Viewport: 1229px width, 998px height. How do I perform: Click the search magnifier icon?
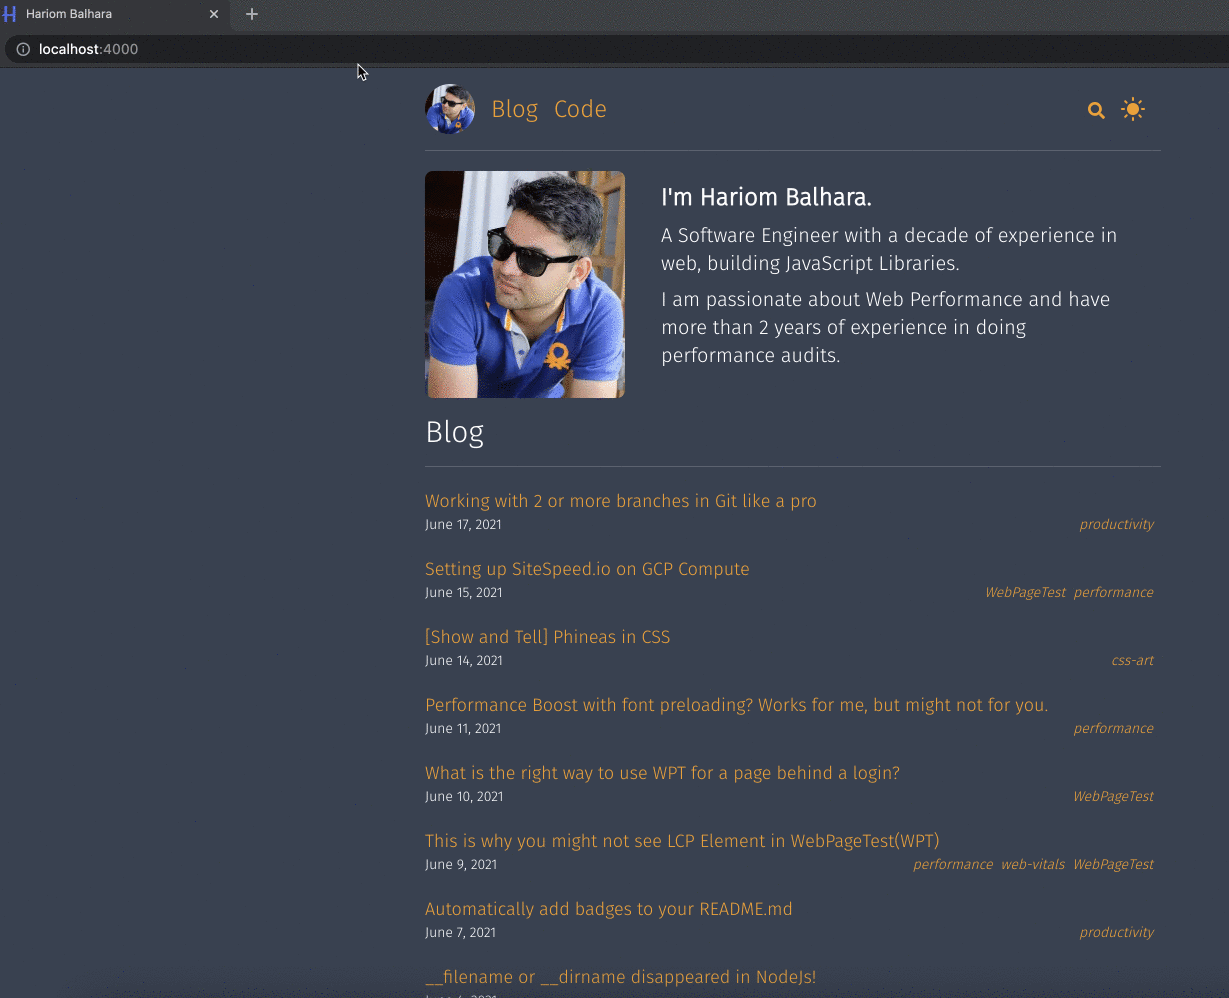tap(1096, 111)
